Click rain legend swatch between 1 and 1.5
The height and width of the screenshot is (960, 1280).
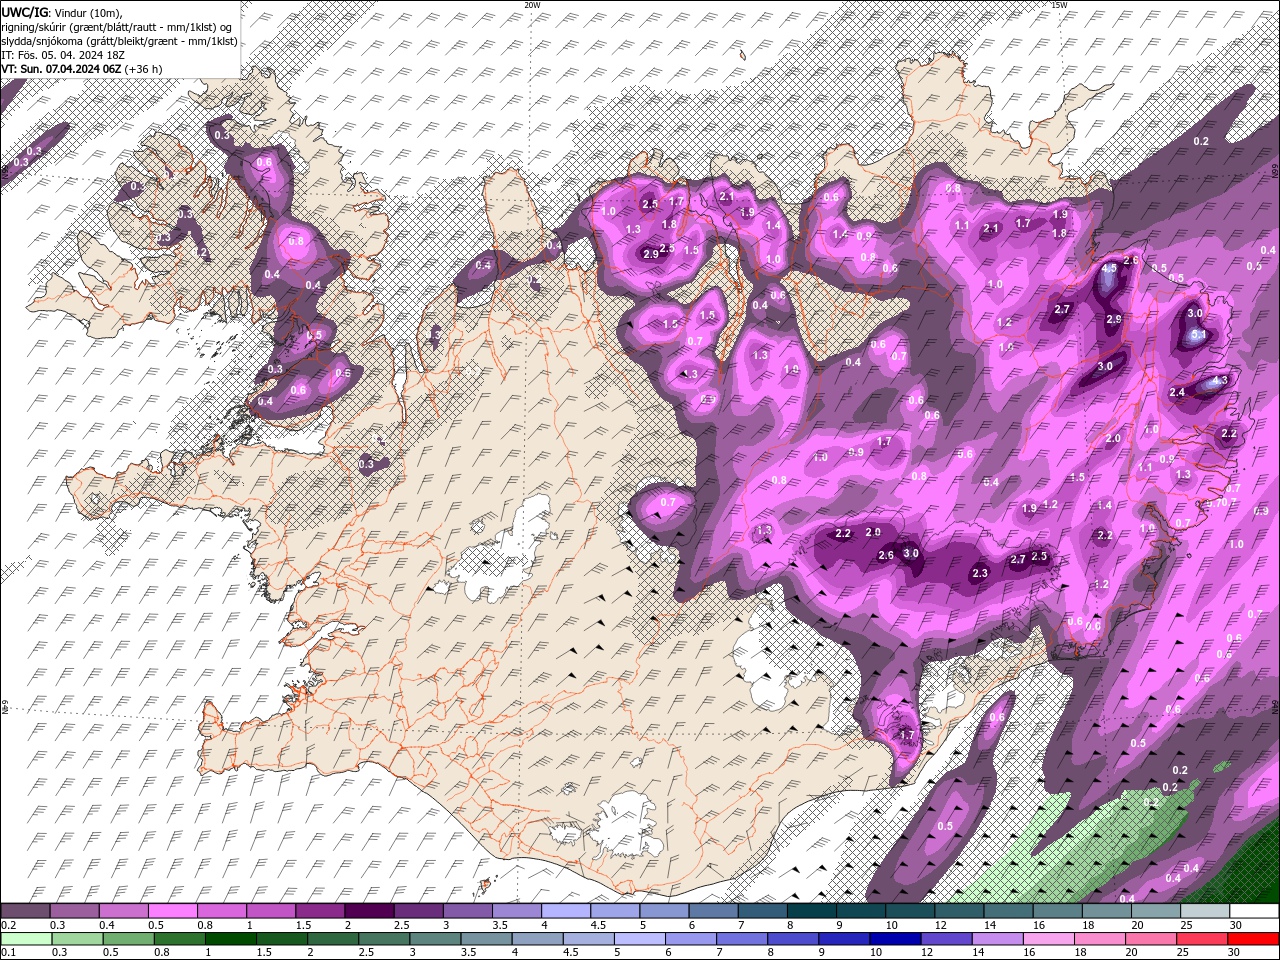[x=231, y=940]
